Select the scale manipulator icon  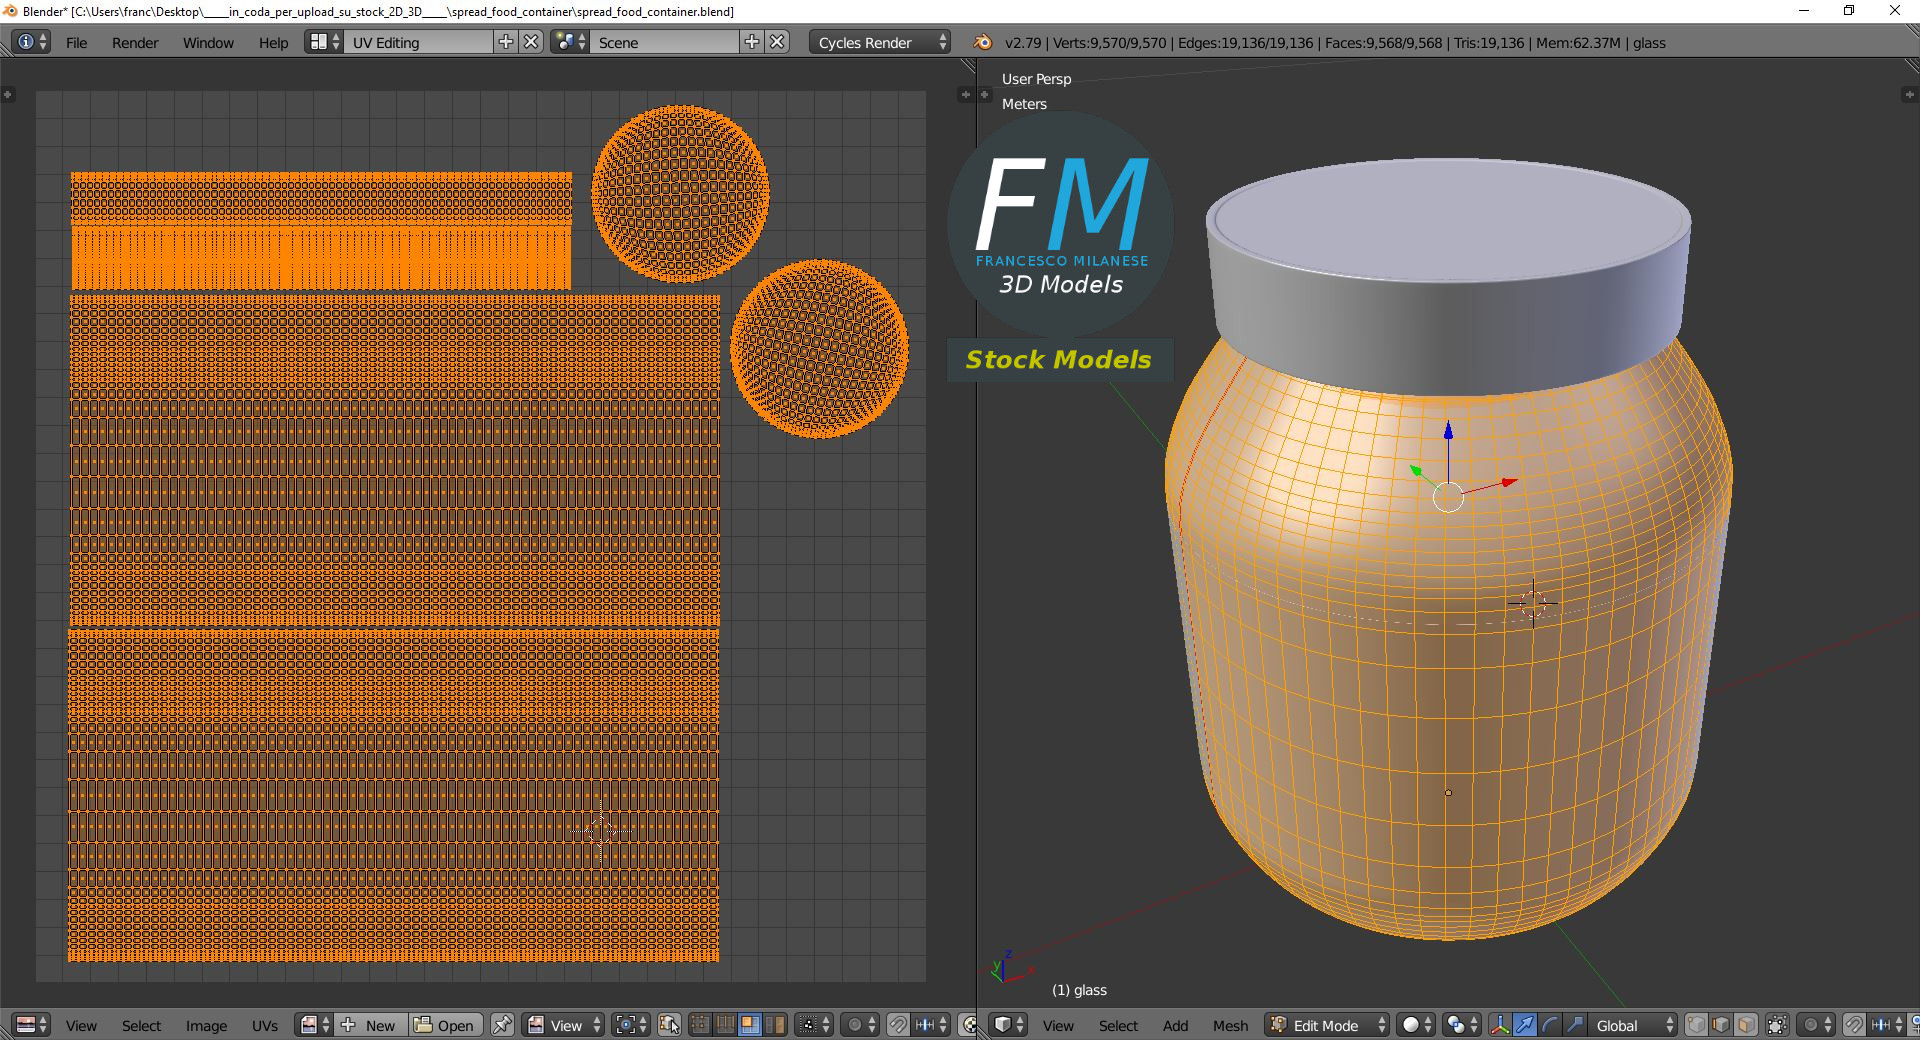1575,1025
